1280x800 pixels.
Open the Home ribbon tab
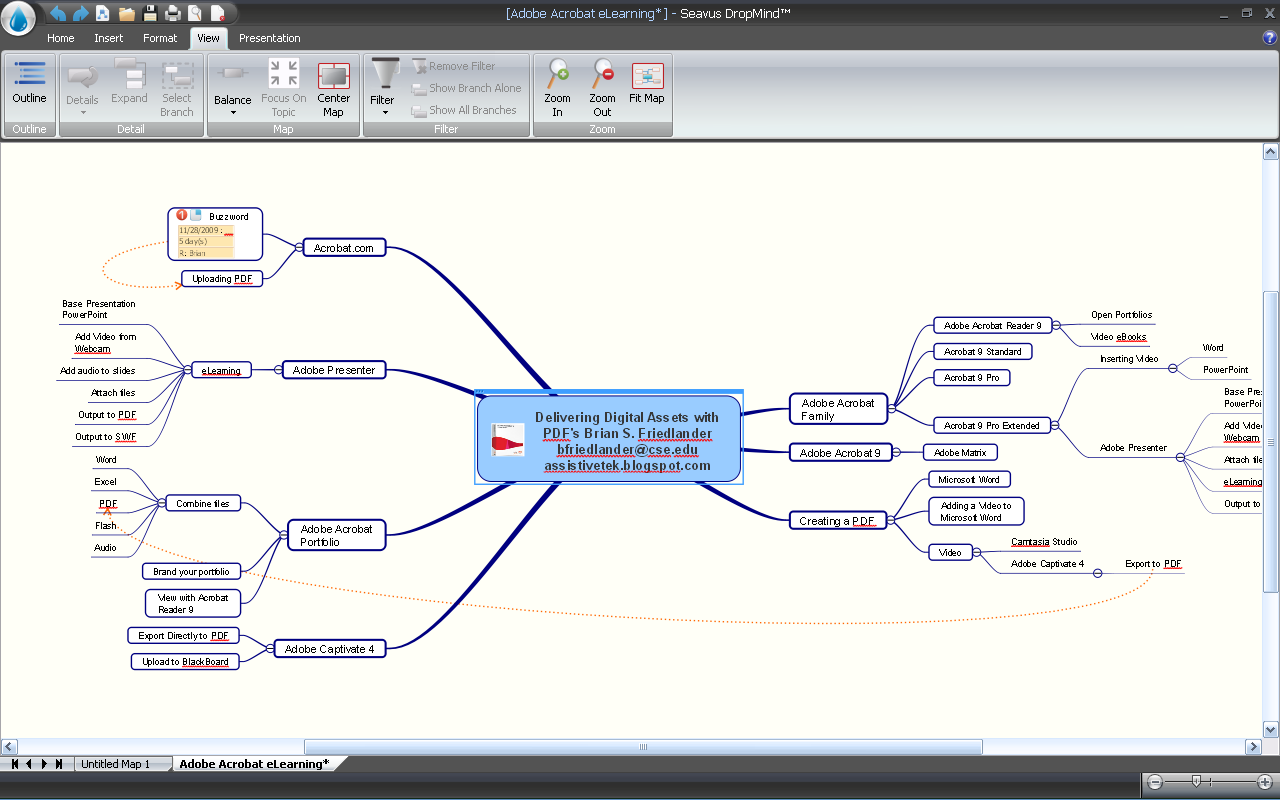click(x=60, y=38)
